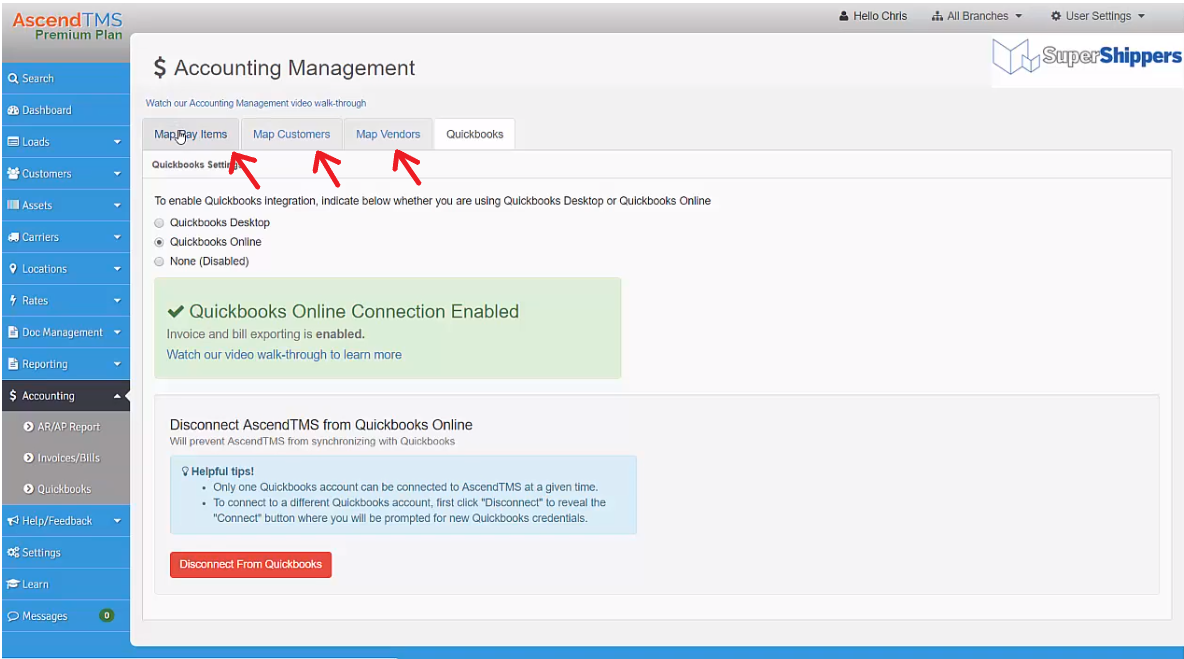Image resolution: width=1184 pixels, height=659 pixels.
Task: Click the Quickbooks submenu arrow icon
Action: tap(29, 489)
